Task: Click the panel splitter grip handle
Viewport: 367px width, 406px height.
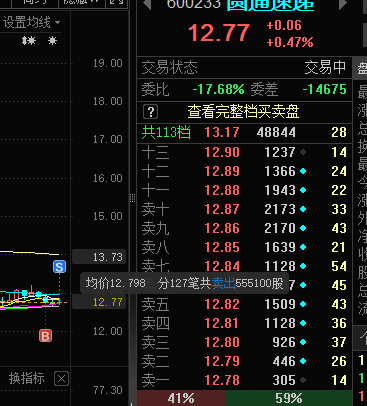Action: click(x=132, y=198)
